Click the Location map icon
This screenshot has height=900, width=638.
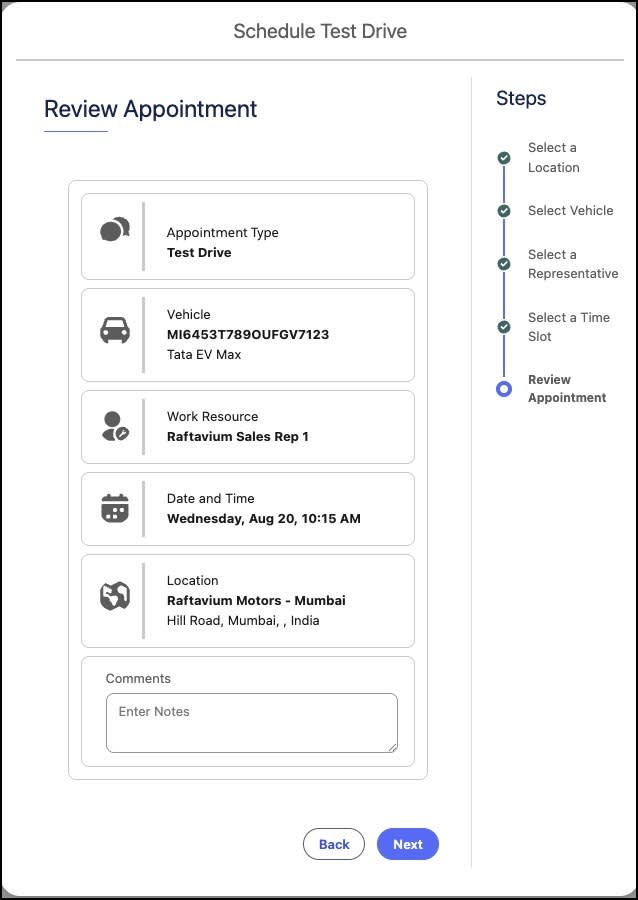tap(115, 596)
